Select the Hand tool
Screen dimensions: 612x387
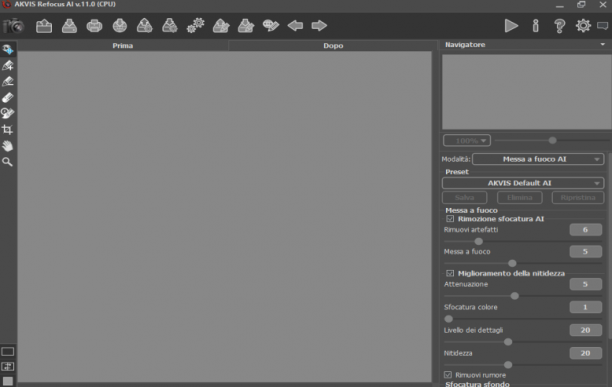pos(8,146)
